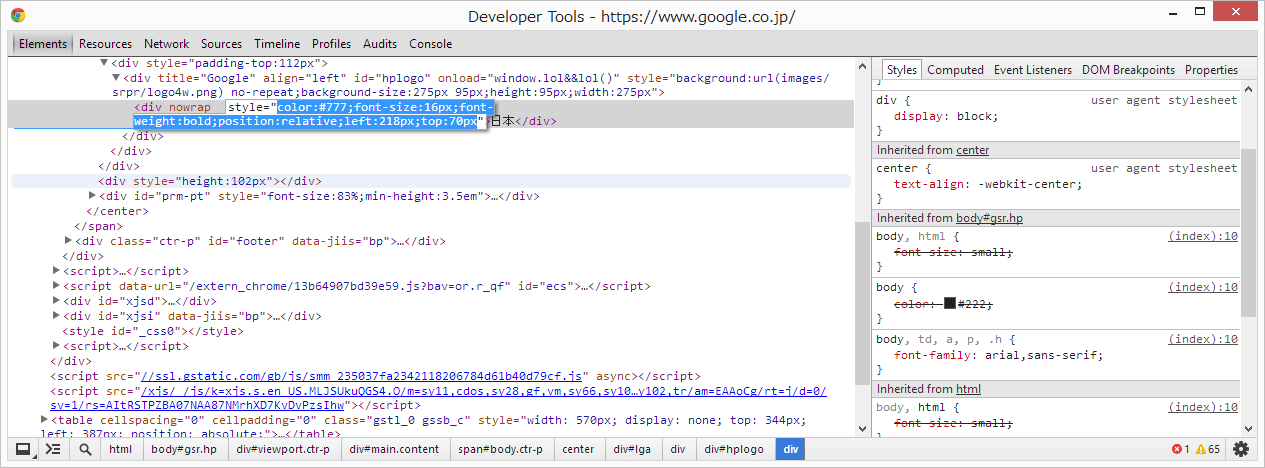Follow the 'html' inherited-from link

click(x=968, y=389)
